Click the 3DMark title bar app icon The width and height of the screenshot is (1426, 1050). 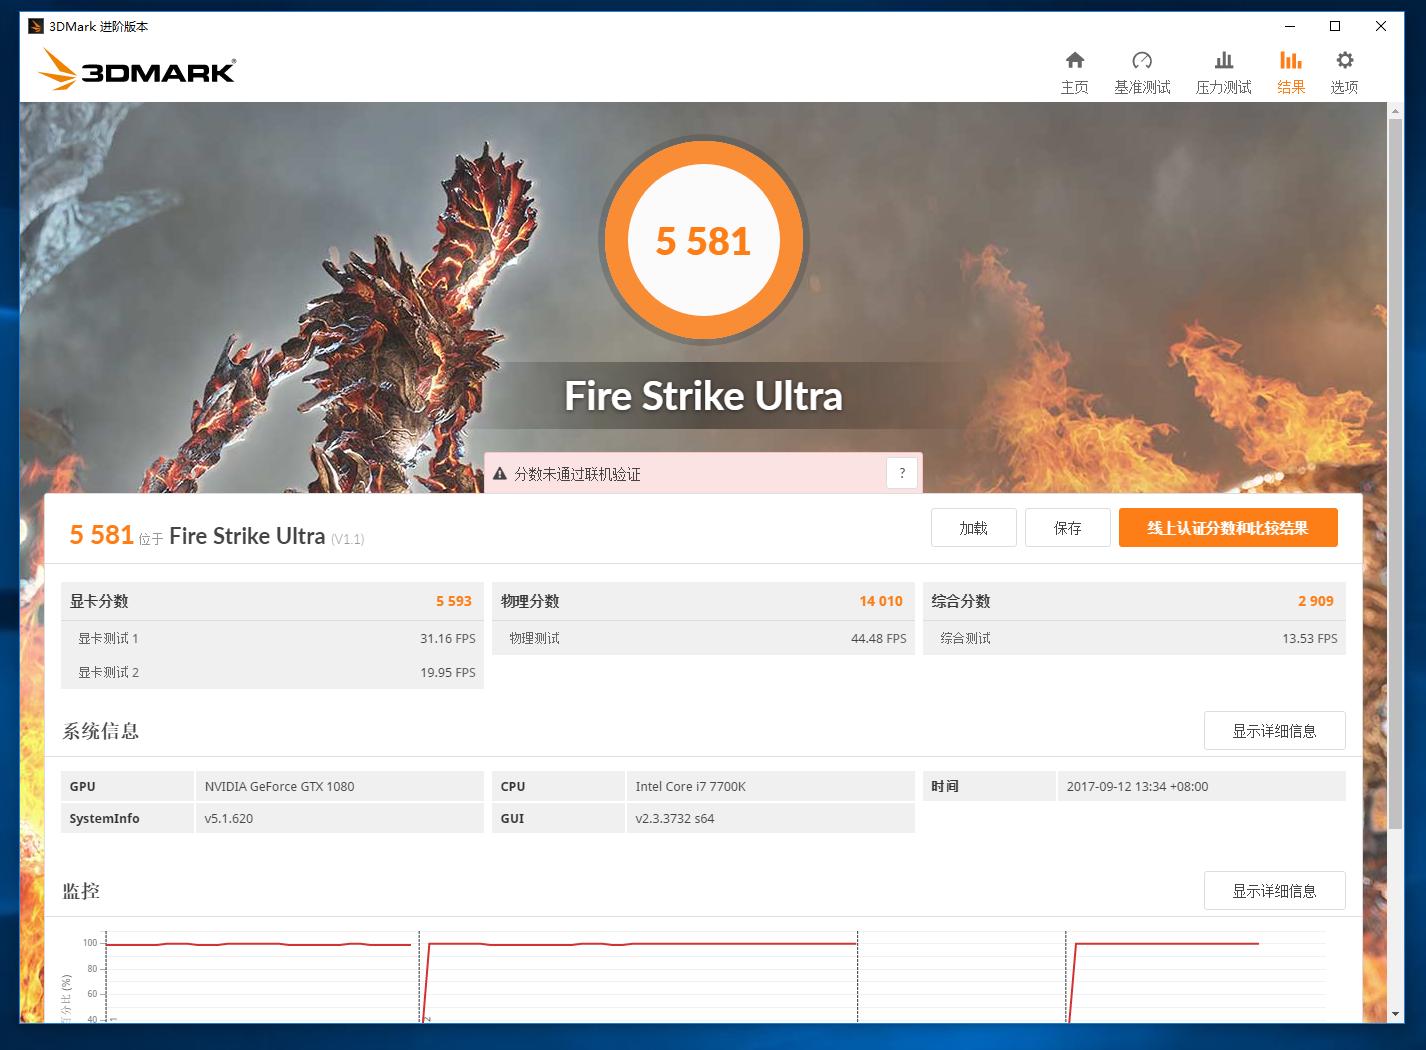tap(36, 26)
